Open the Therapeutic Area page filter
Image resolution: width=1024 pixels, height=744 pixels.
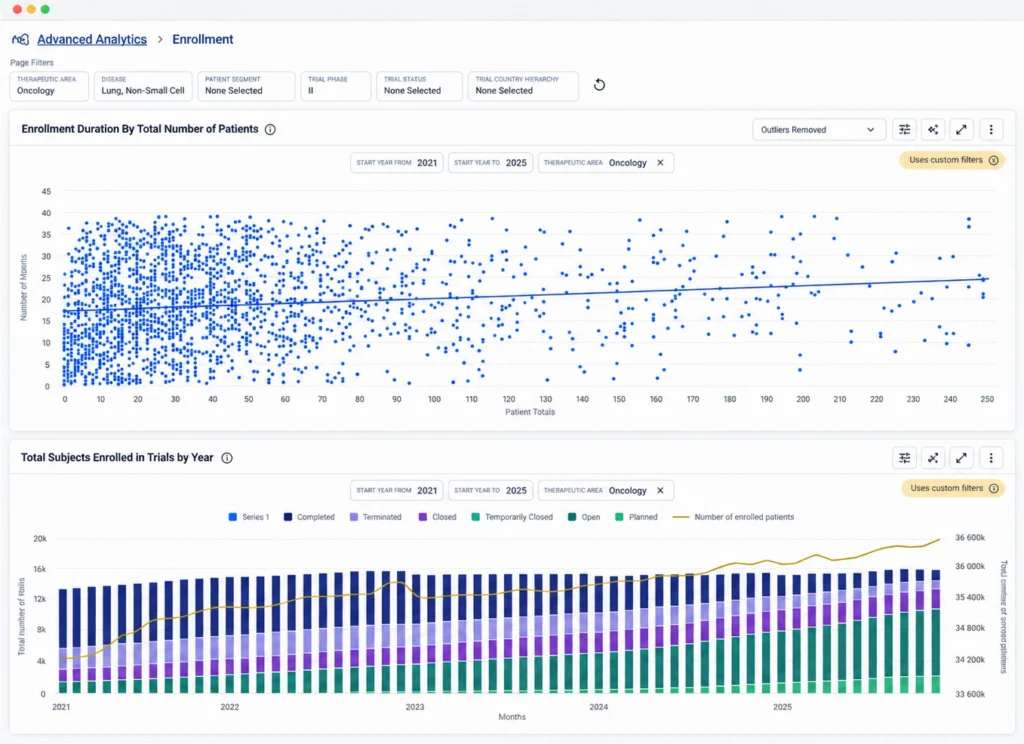point(49,86)
